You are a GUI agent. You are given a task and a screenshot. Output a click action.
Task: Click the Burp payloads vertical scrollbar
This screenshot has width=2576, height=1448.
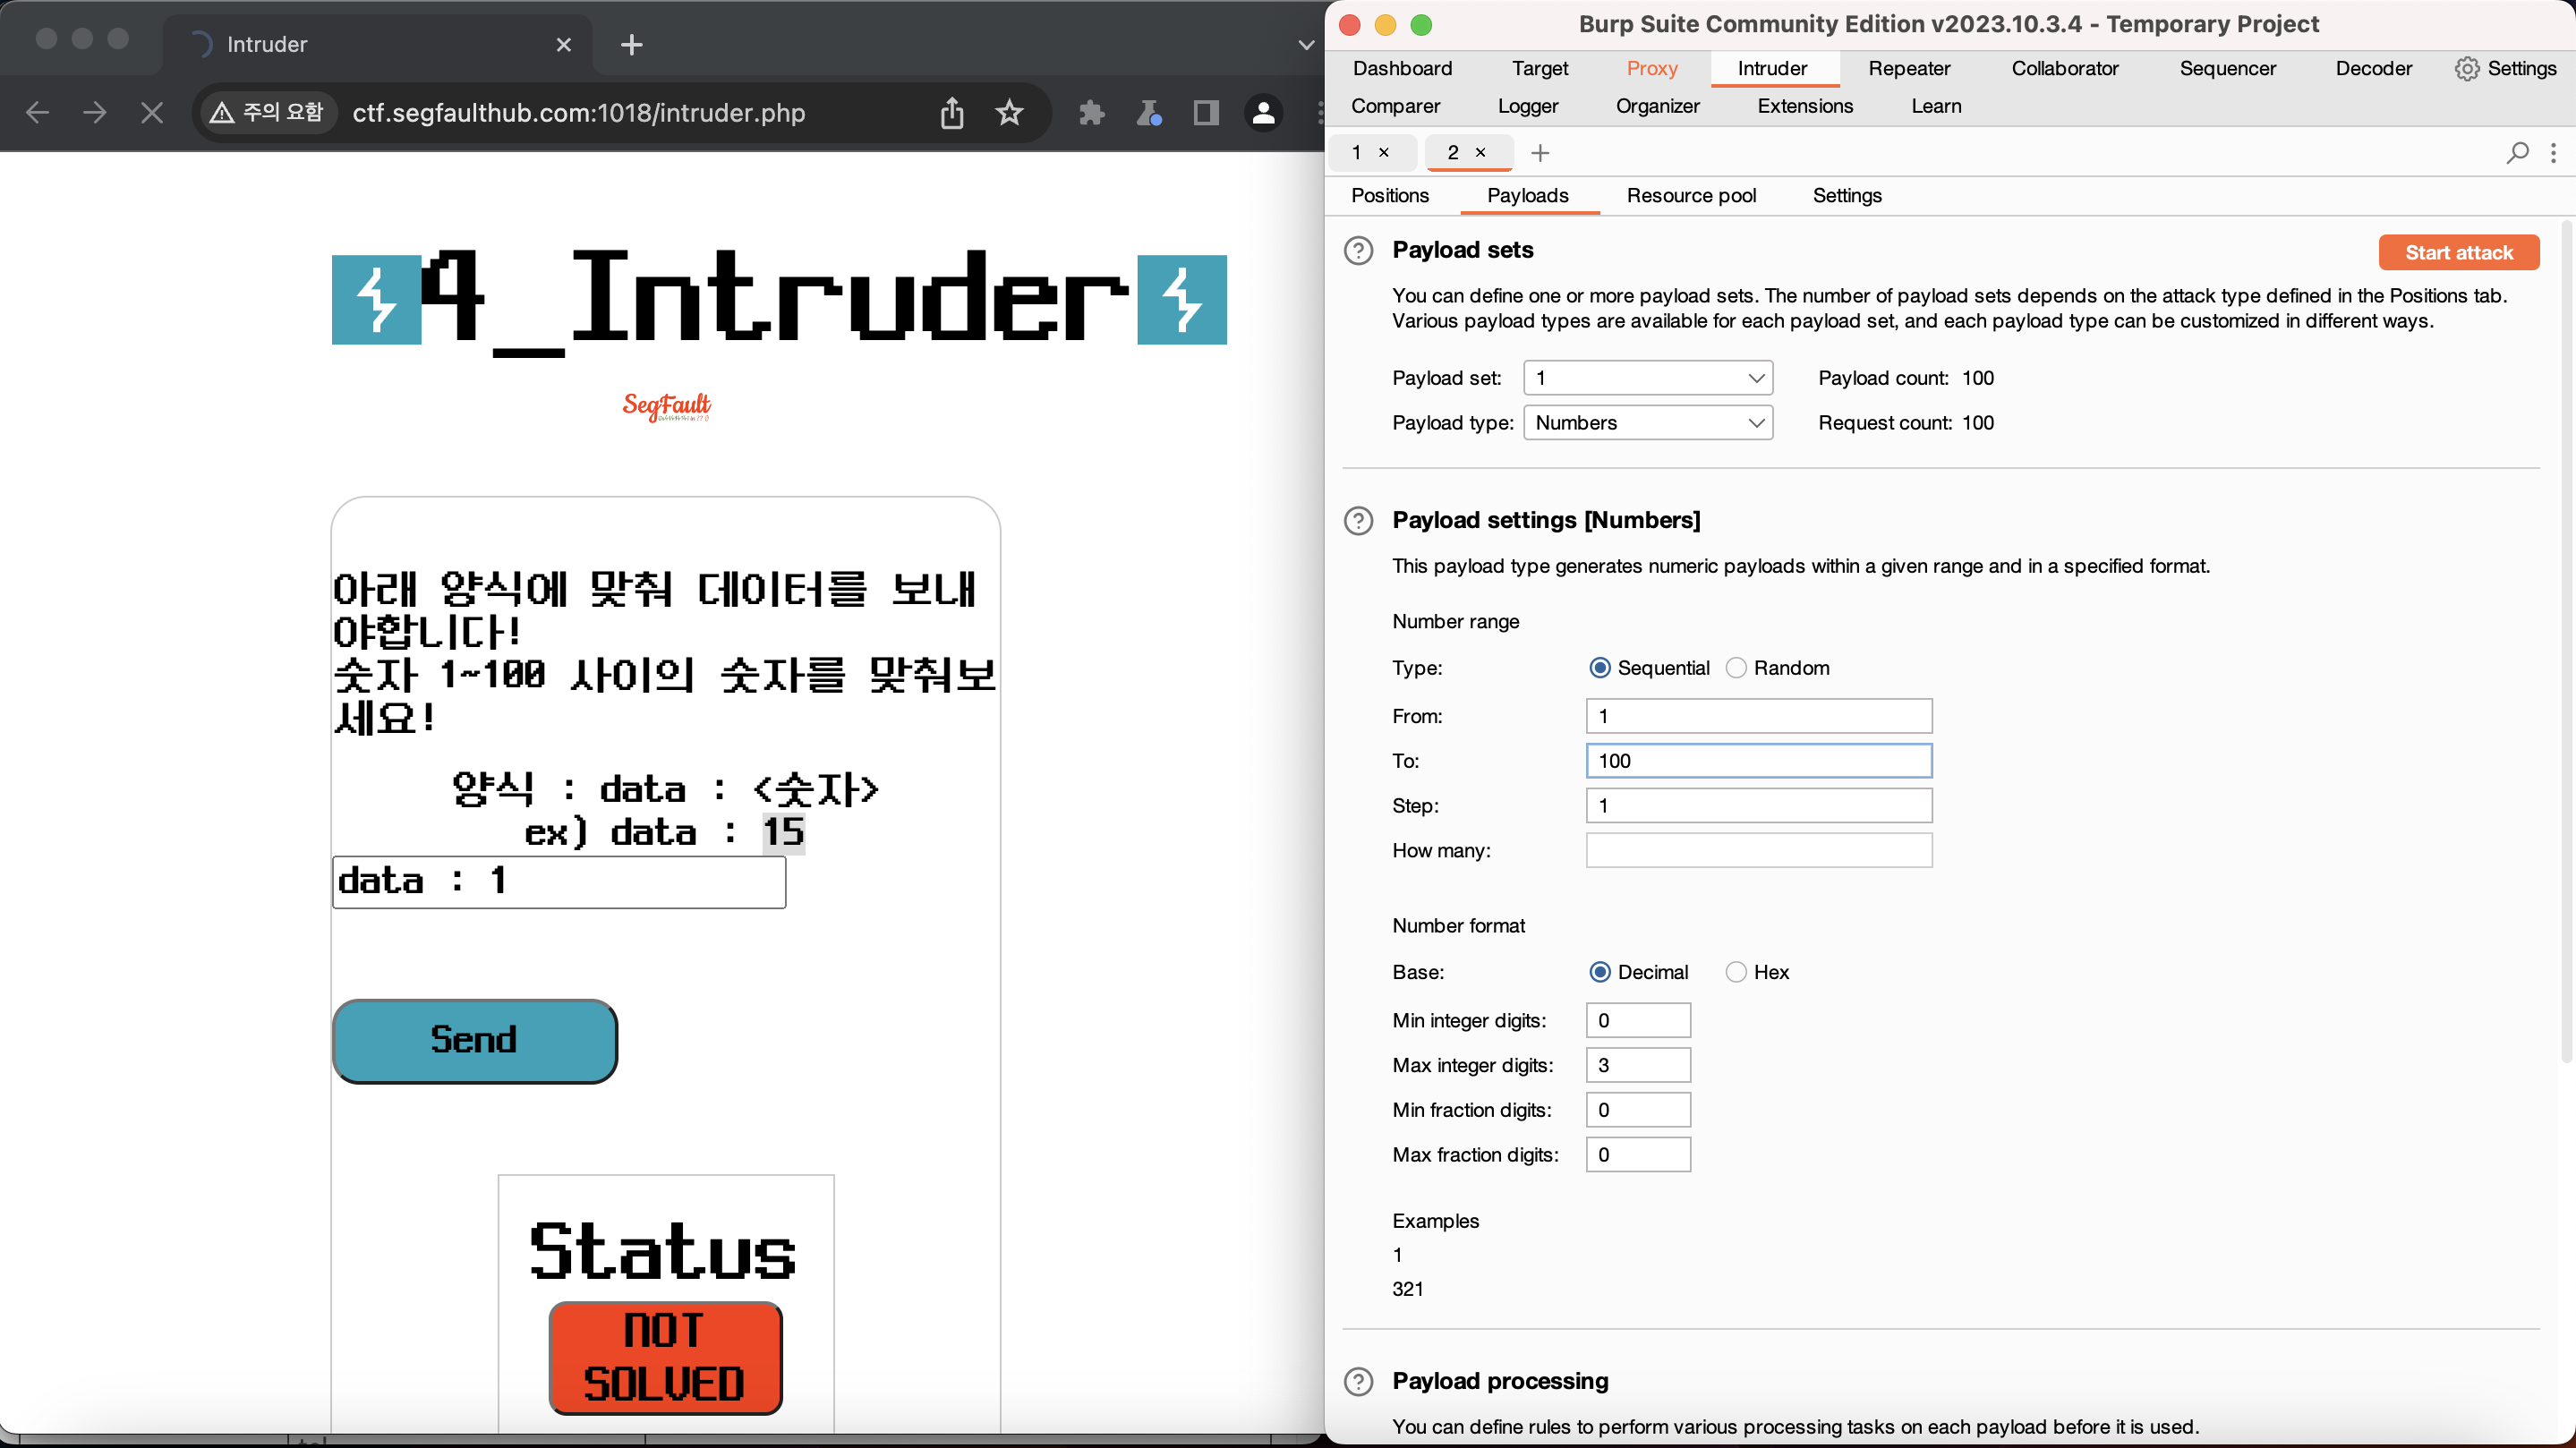(x=2567, y=640)
